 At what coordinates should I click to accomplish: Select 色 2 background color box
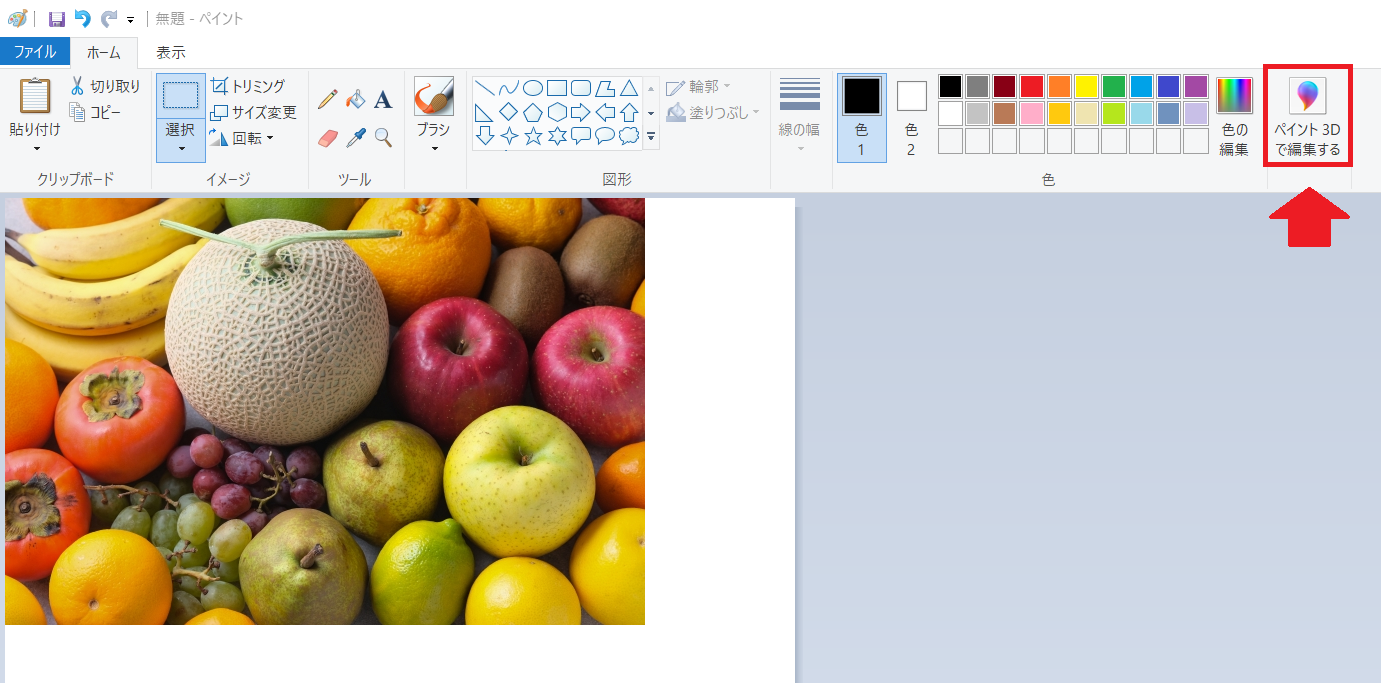point(911,117)
